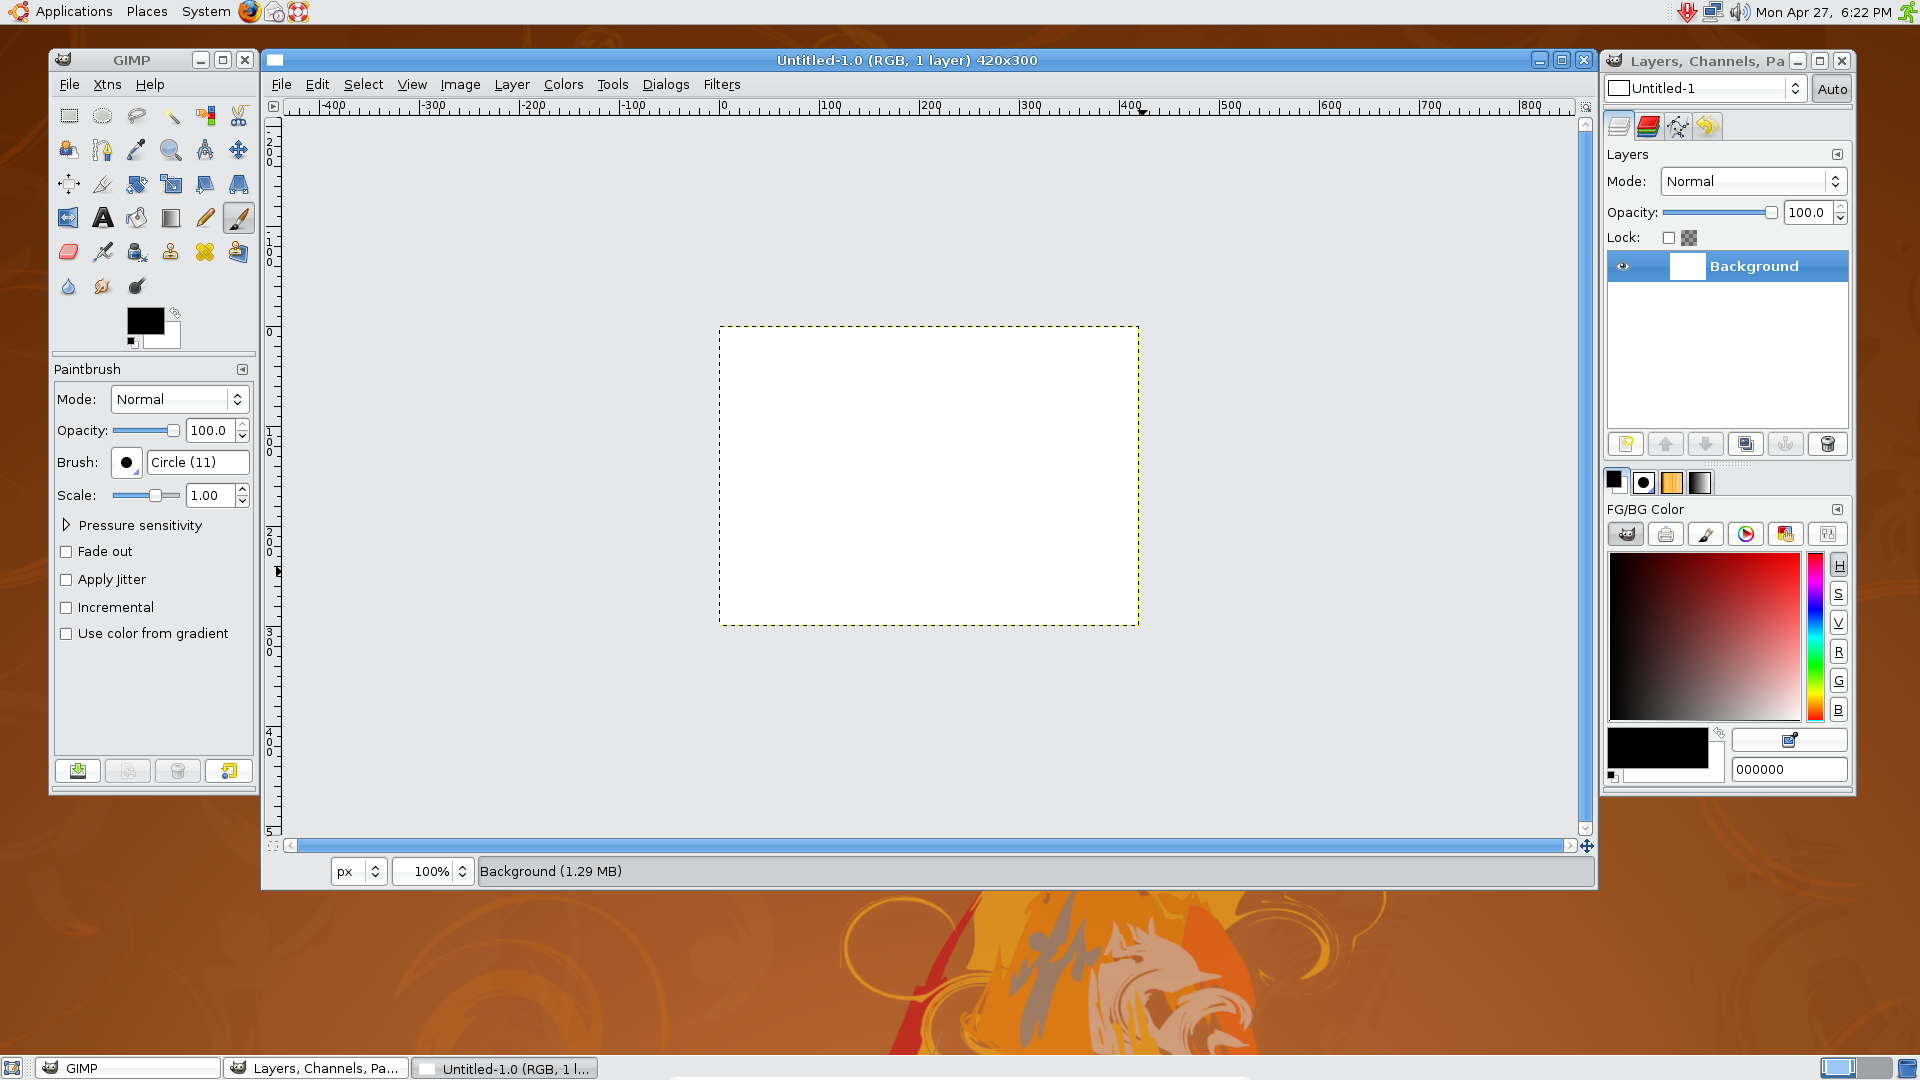
Task: Select the Text tool
Action: point(102,218)
